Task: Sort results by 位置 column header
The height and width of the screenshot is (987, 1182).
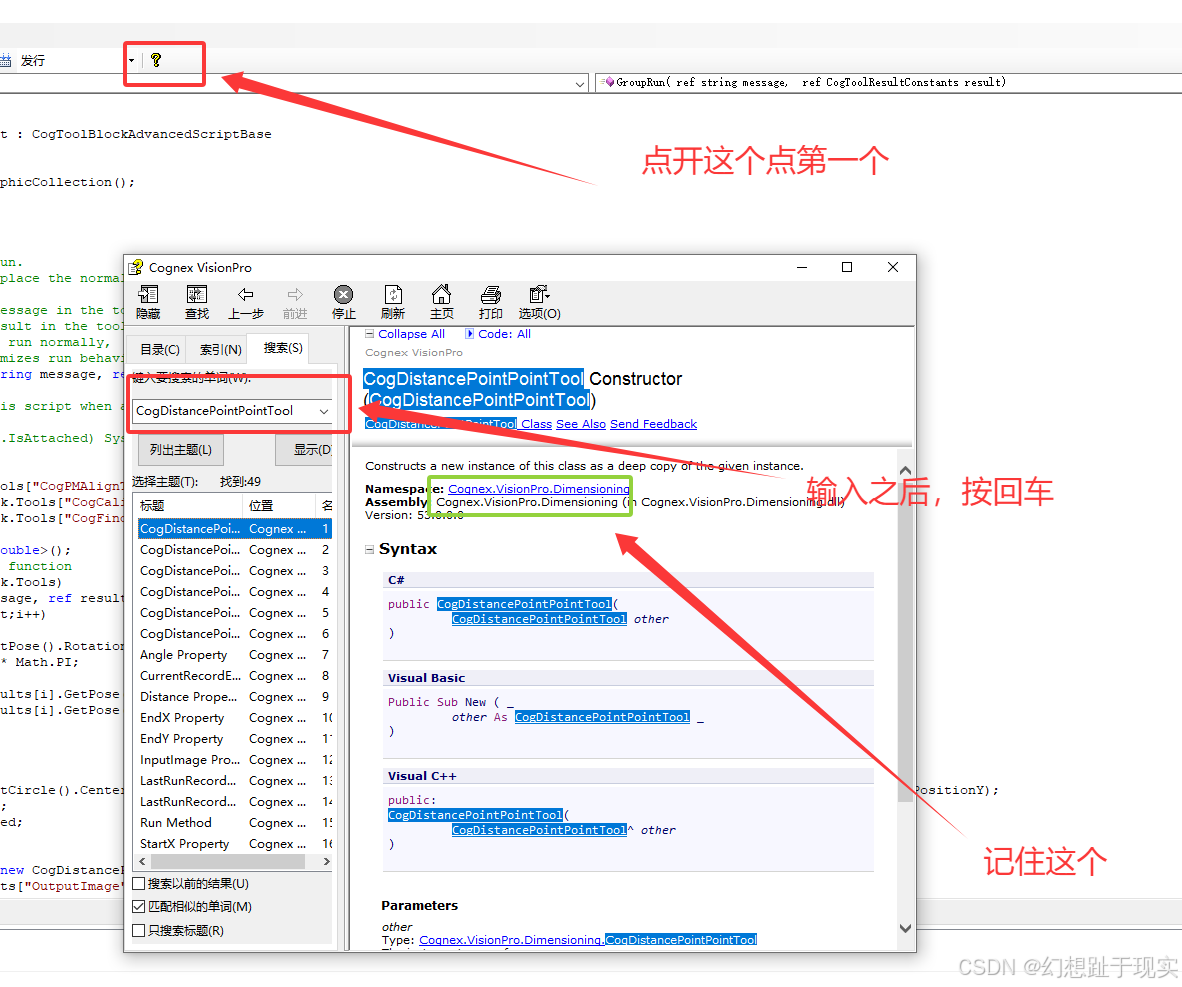Action: click(x=278, y=505)
